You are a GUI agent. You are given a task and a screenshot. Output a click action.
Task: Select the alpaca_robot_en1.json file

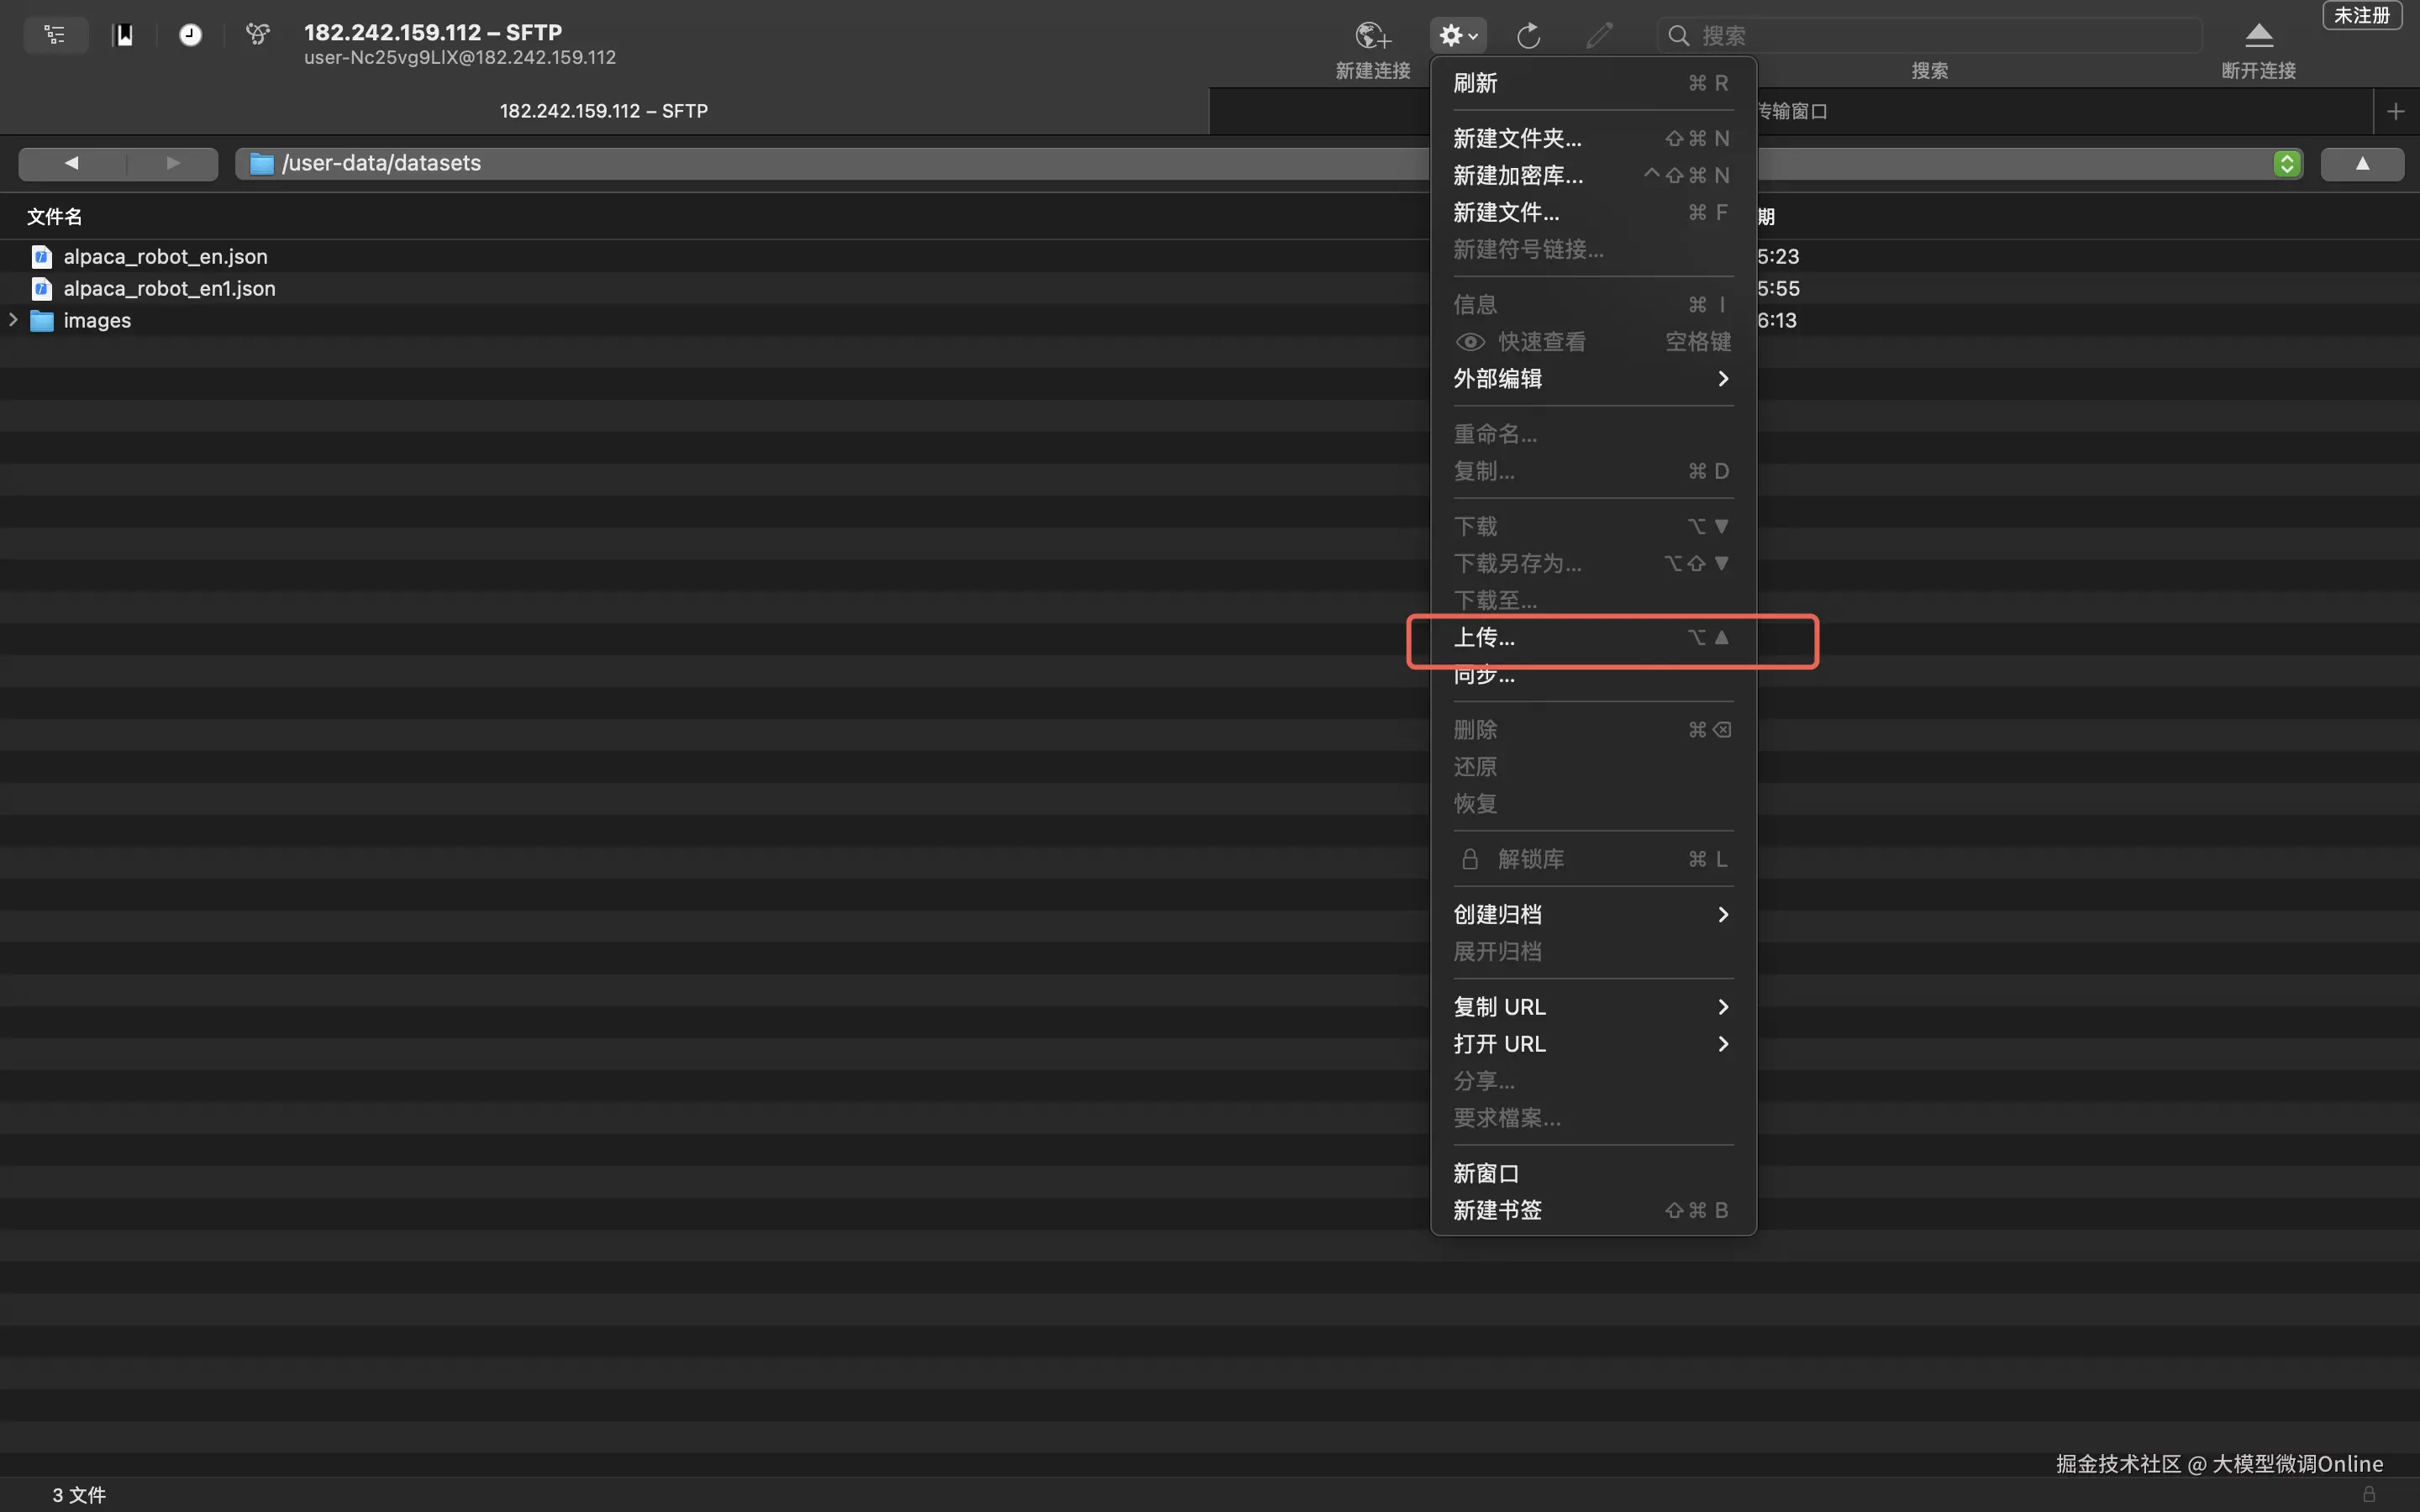click(x=169, y=289)
